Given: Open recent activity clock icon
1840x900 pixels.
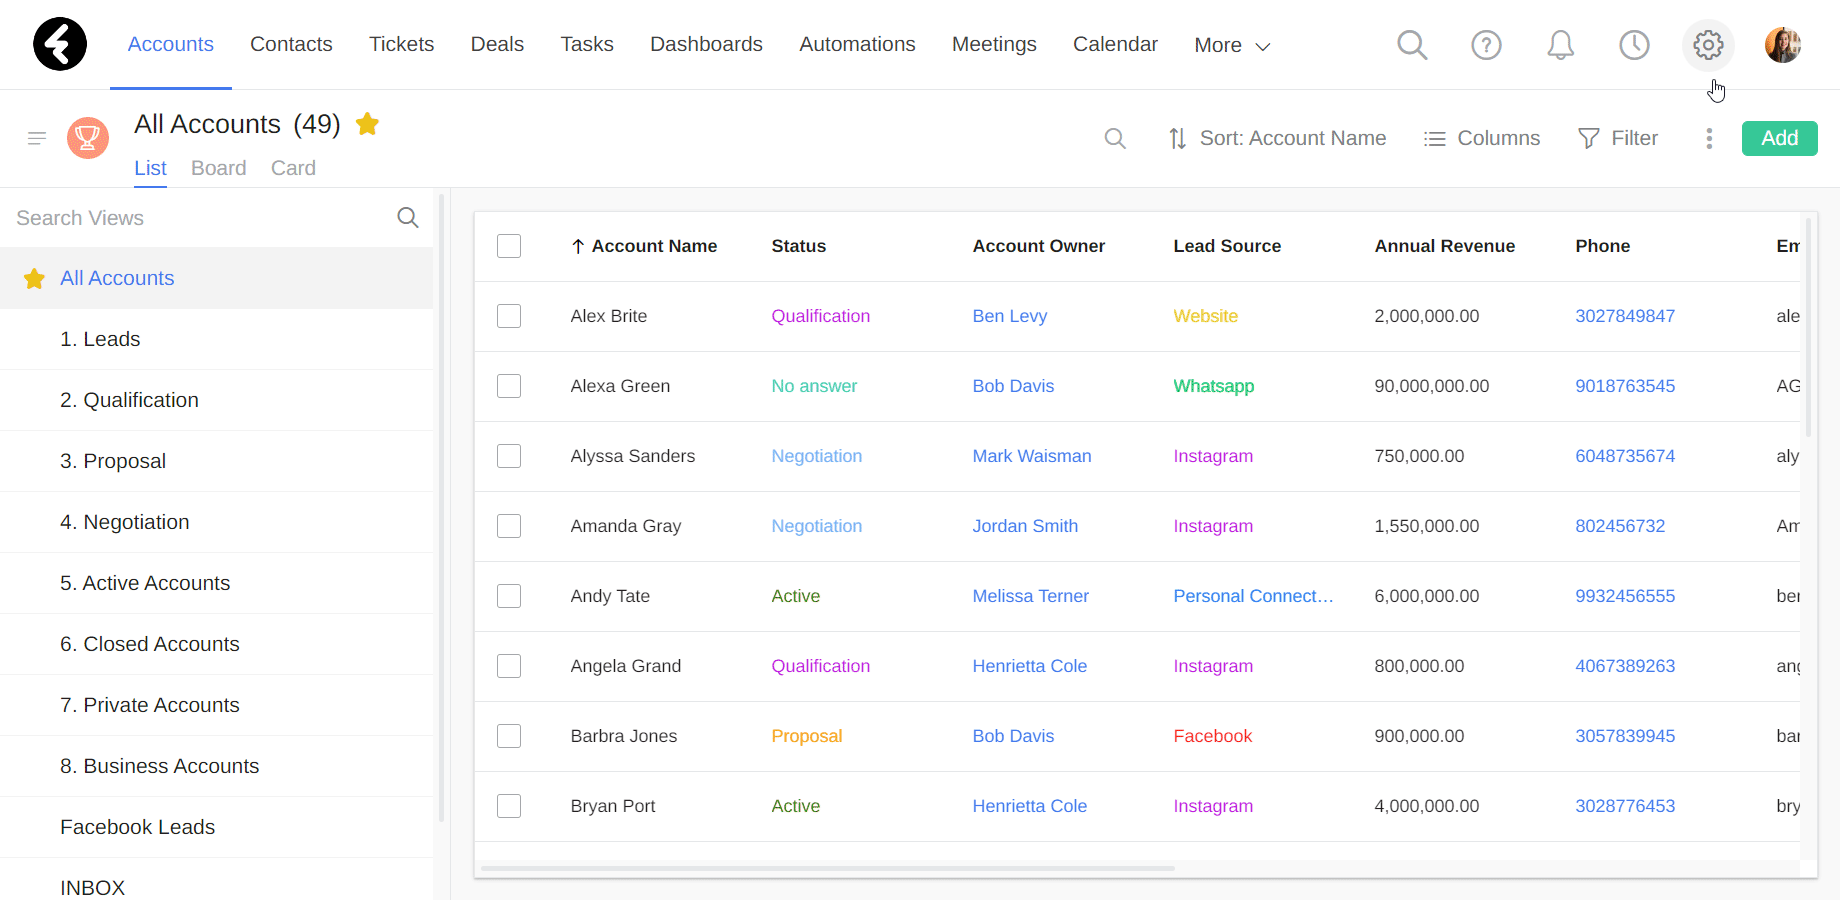Looking at the screenshot, I should 1634,45.
